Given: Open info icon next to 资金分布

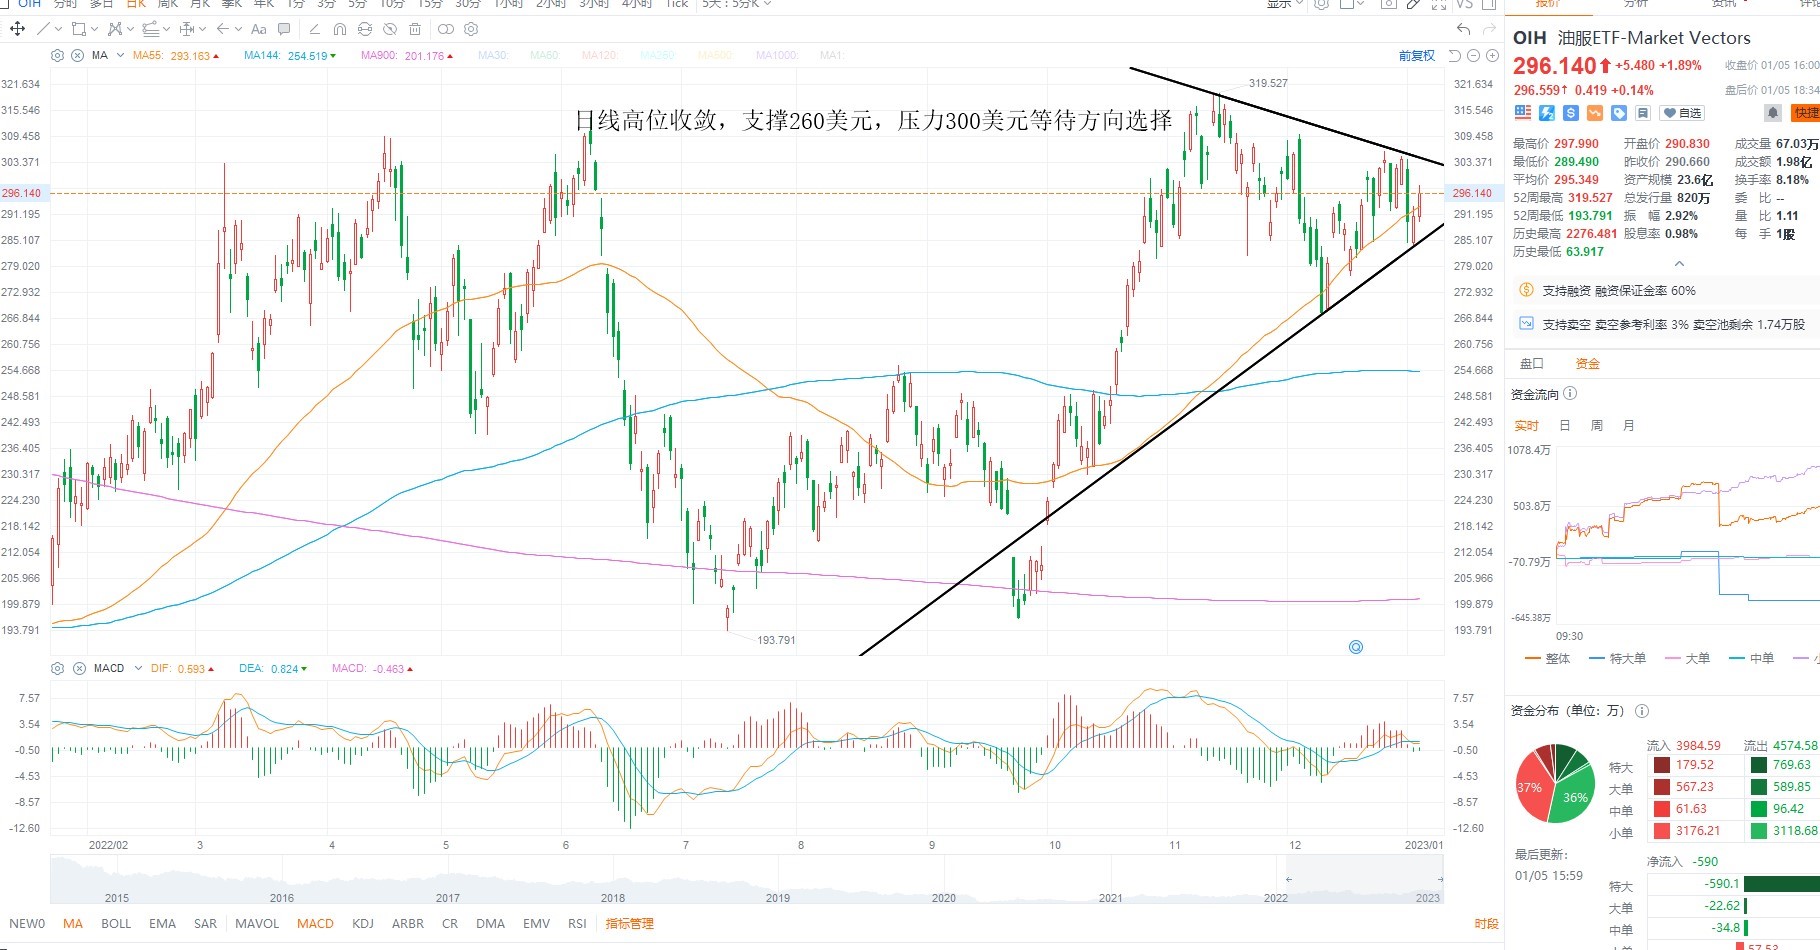Looking at the screenshot, I should (x=1642, y=711).
